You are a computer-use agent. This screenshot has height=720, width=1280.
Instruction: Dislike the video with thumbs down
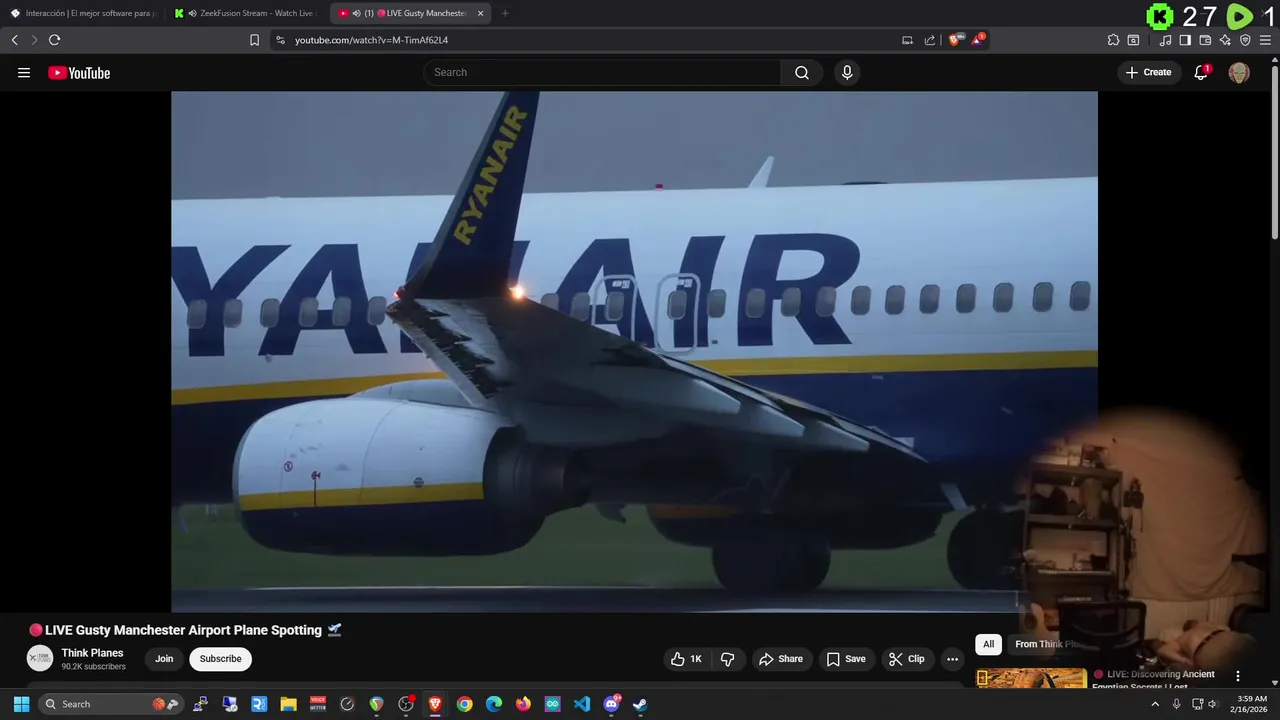[x=728, y=659]
